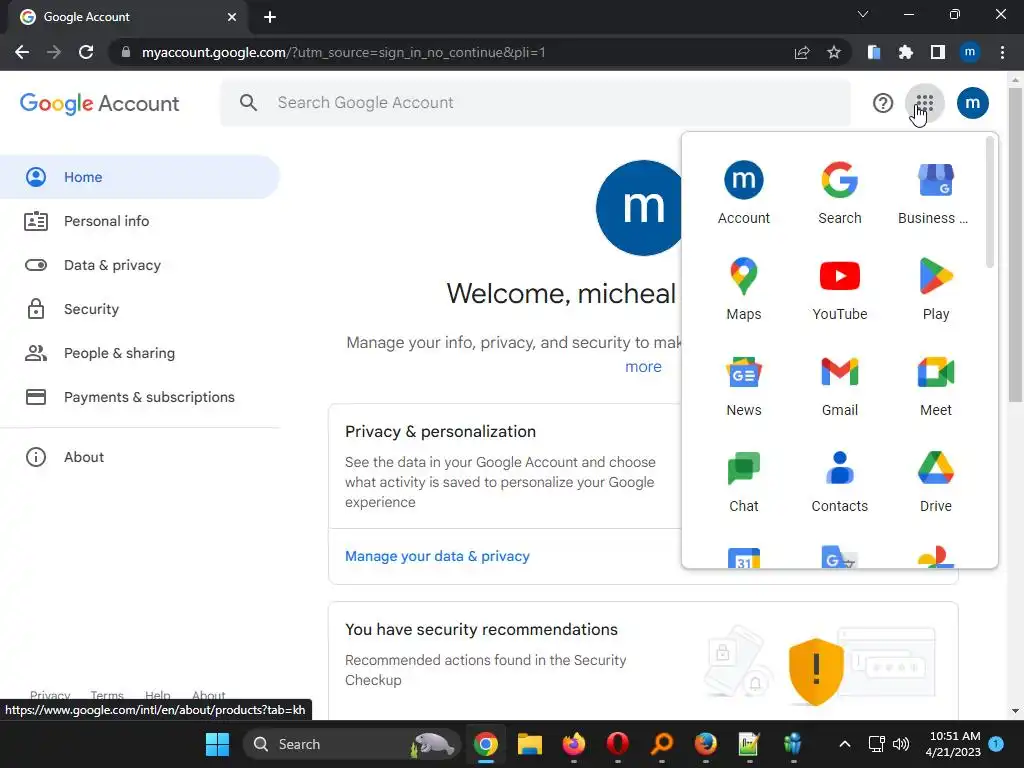This screenshot has height=768, width=1024.
Task: Open News from the apps panel
Action: tap(743, 385)
